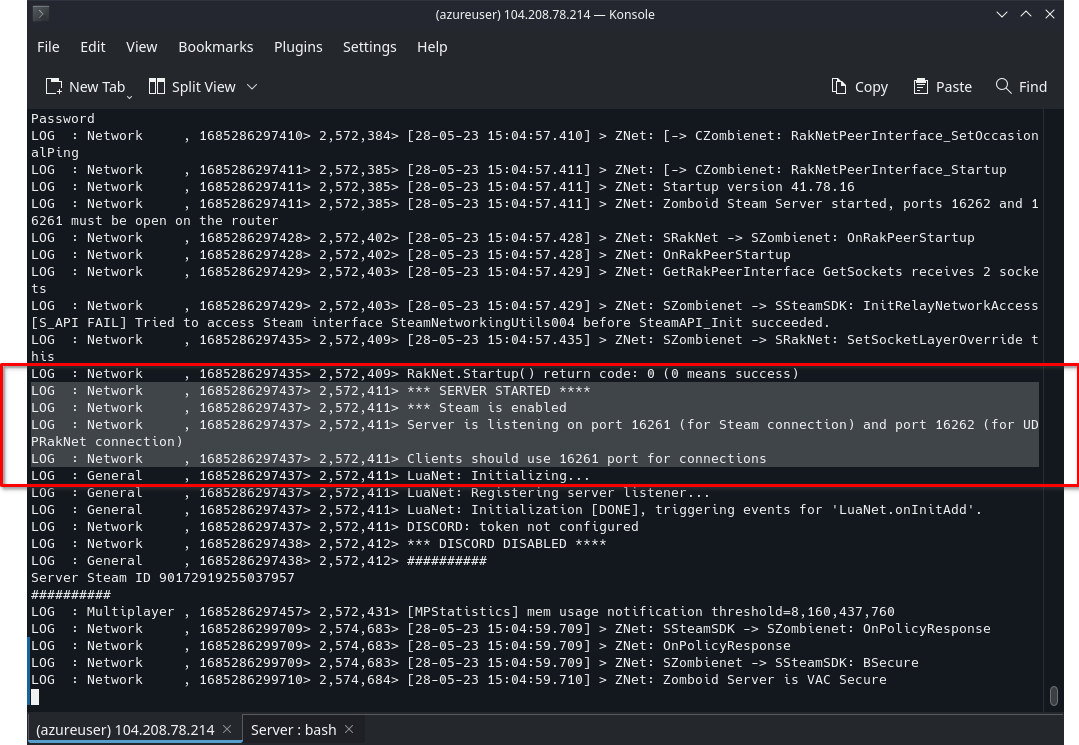Open the Find search bar
The width and height of the screenshot is (1079, 745).
pyautogui.click(x=1021, y=87)
